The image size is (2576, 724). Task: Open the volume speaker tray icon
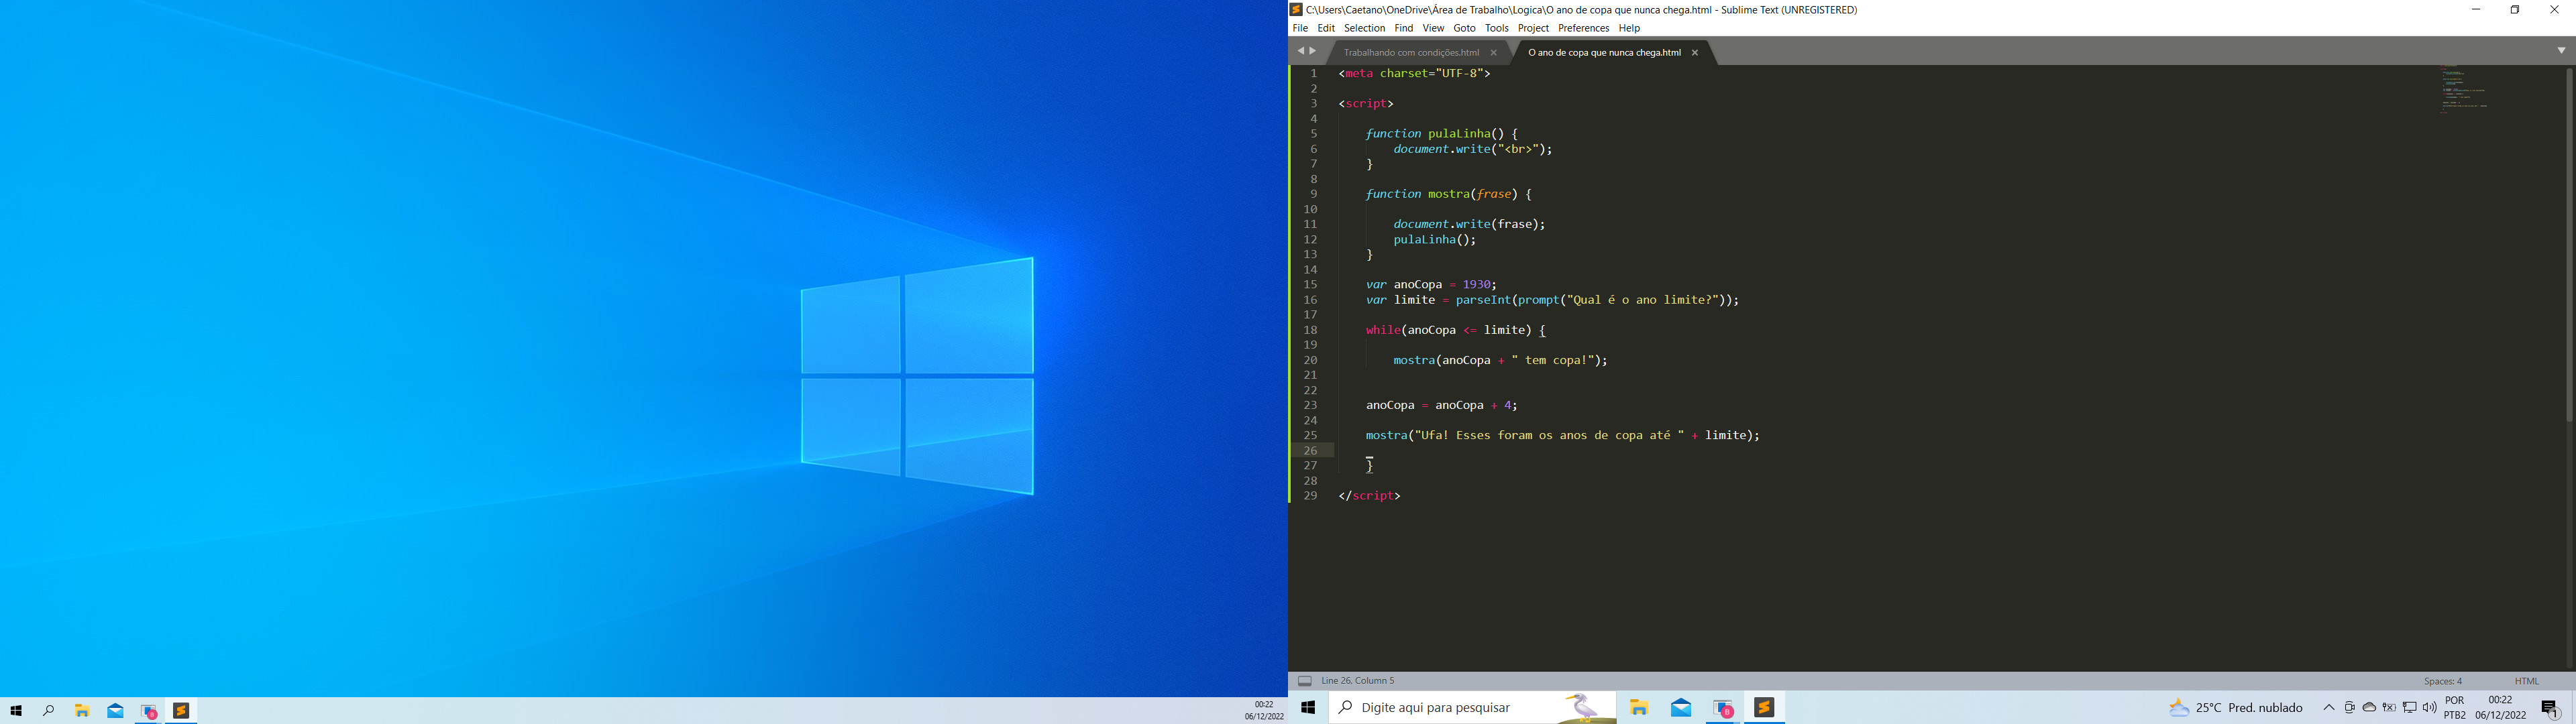2430,708
